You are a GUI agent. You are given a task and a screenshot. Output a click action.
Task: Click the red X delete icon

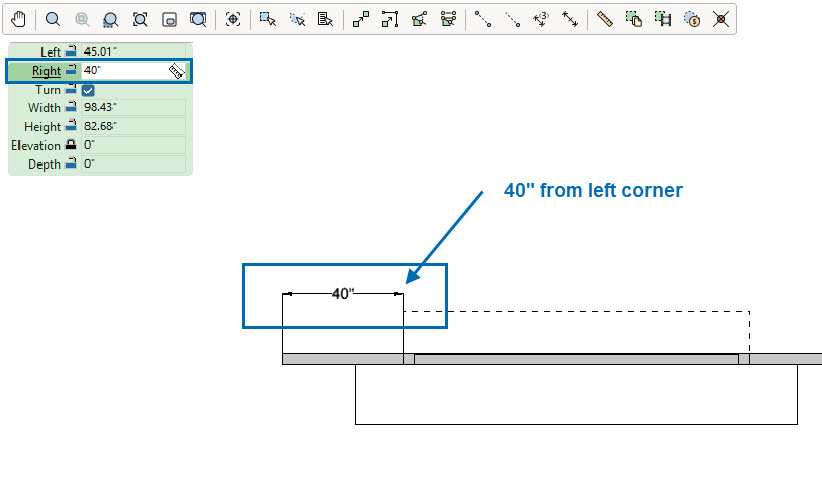(x=721, y=19)
